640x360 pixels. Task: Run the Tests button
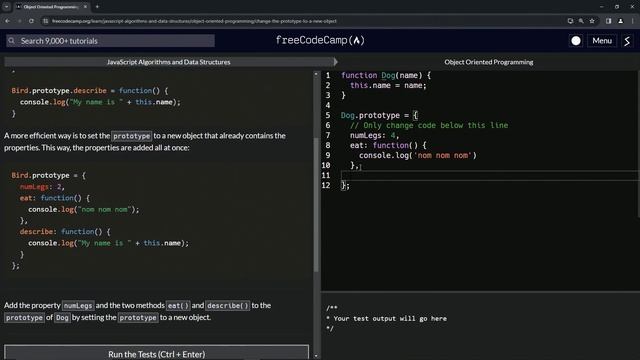[x=156, y=353]
